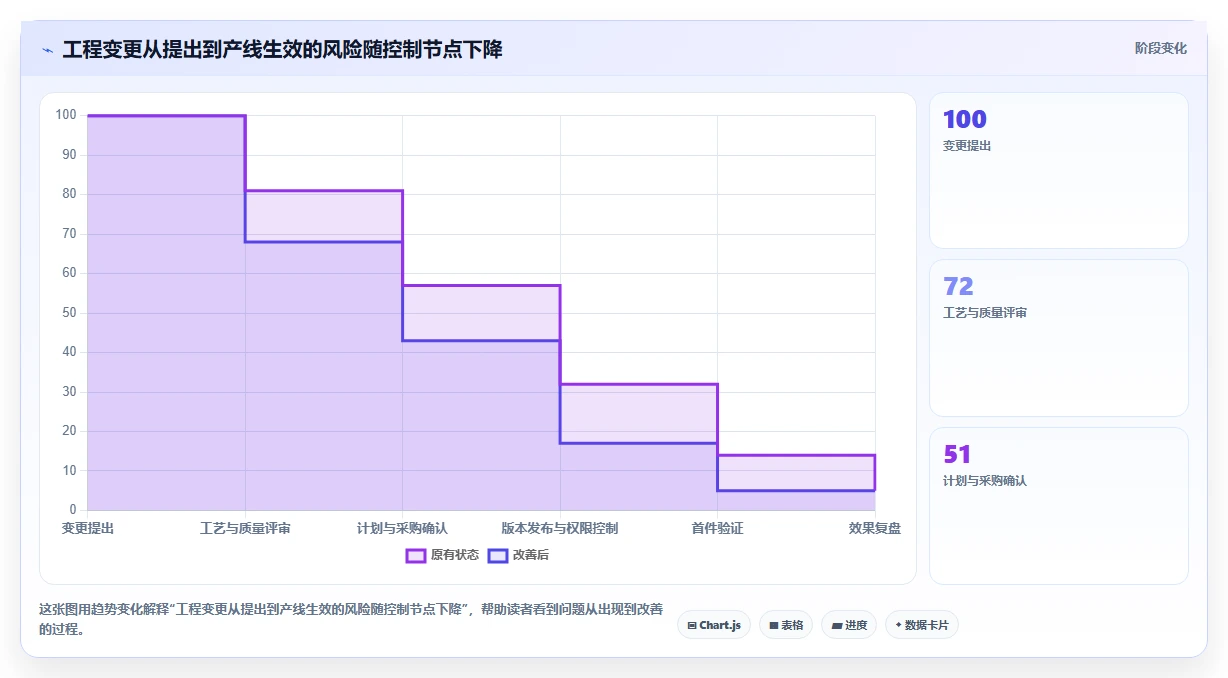Viewport: 1228px width, 678px height.
Task: Click the 效果复盘 x-axis label
Action: pyautogui.click(x=875, y=528)
